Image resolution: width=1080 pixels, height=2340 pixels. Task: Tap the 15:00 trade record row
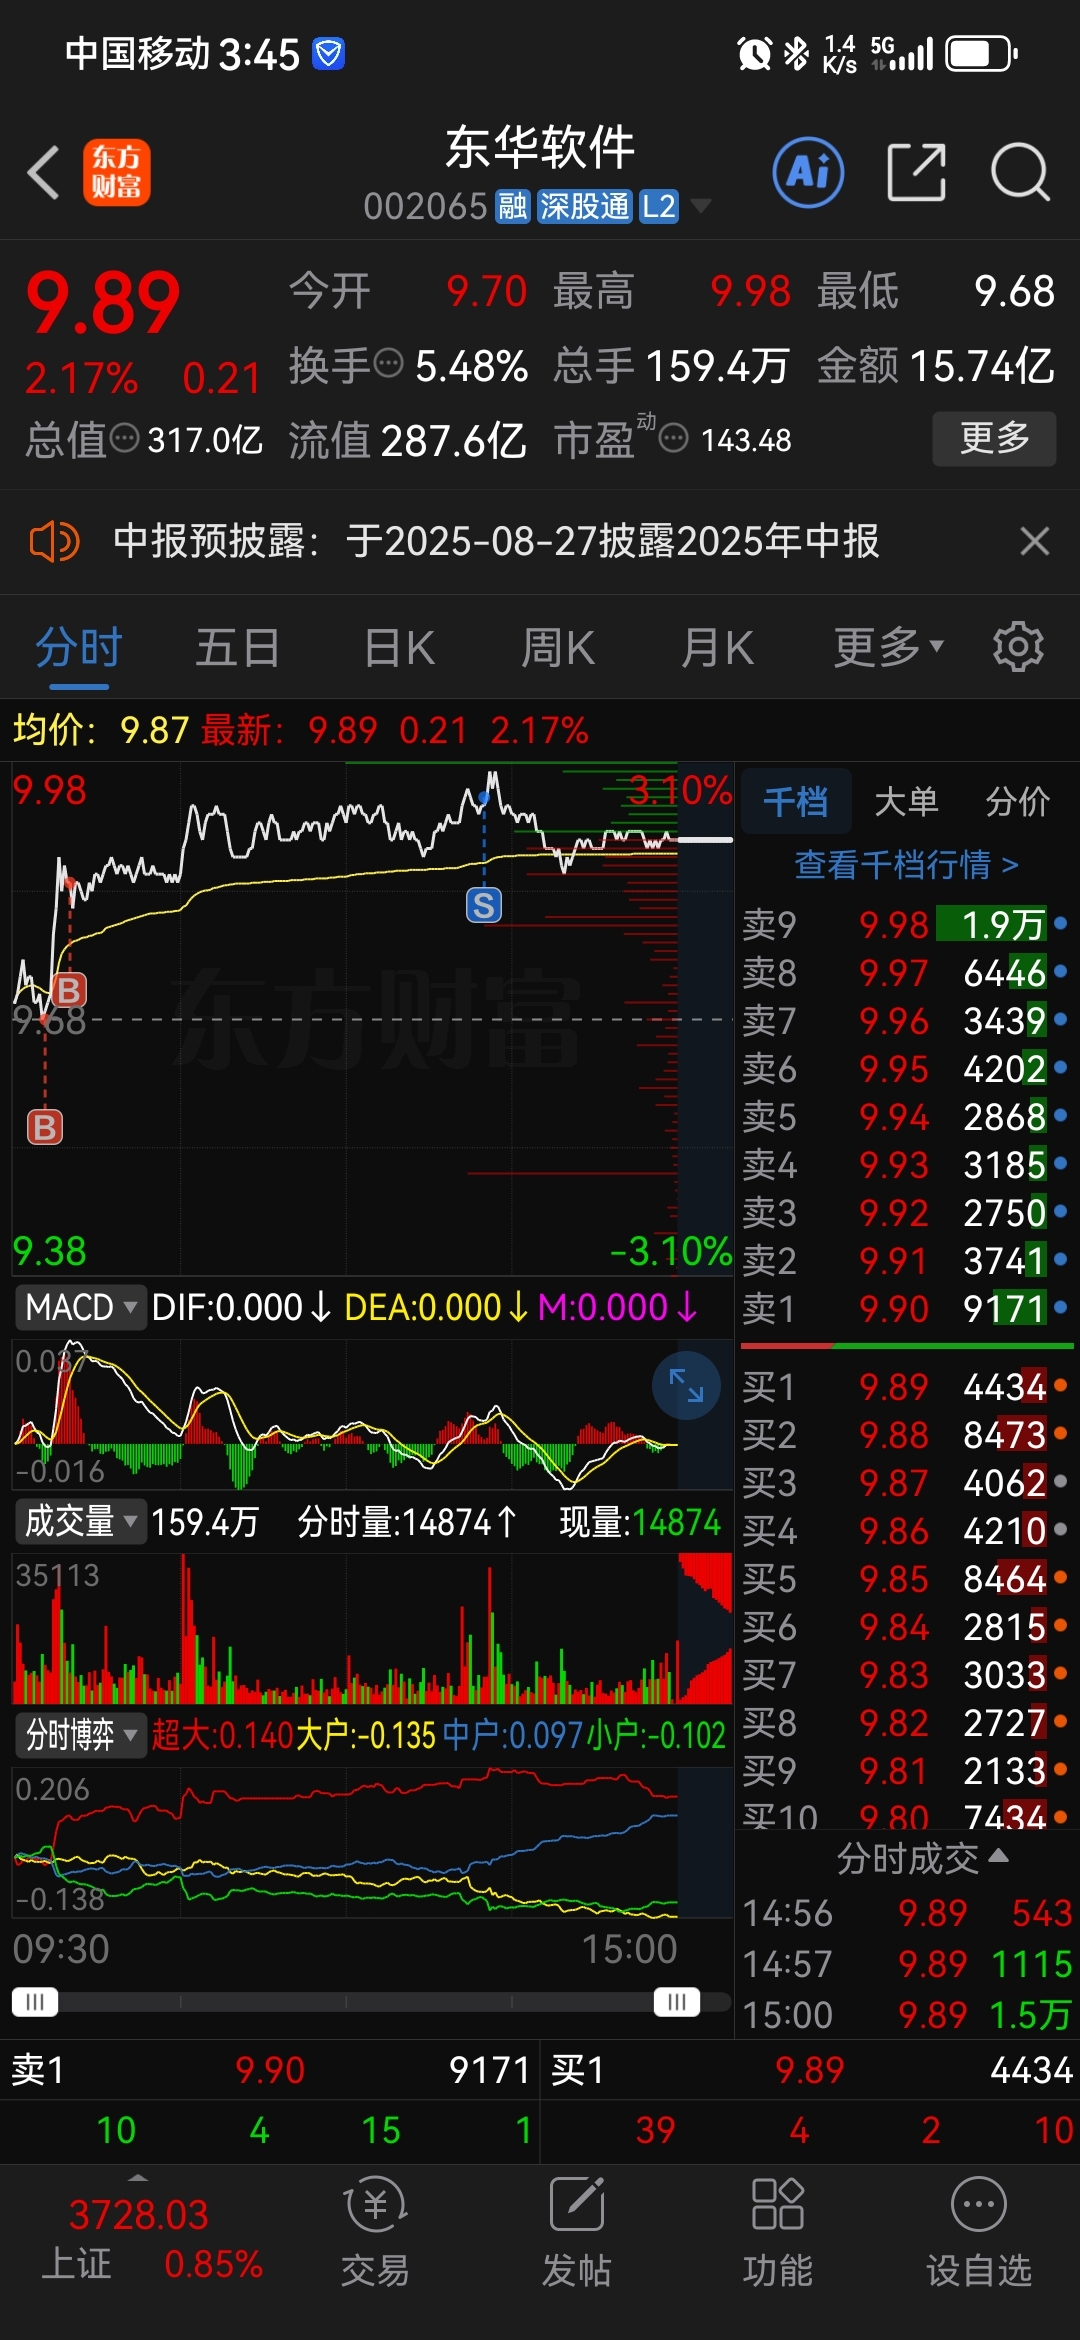tap(906, 2014)
